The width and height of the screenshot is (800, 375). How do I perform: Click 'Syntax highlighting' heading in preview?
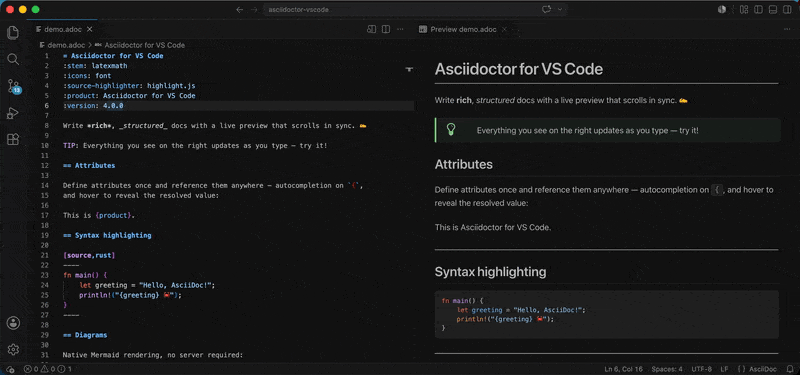pyautogui.click(x=490, y=272)
